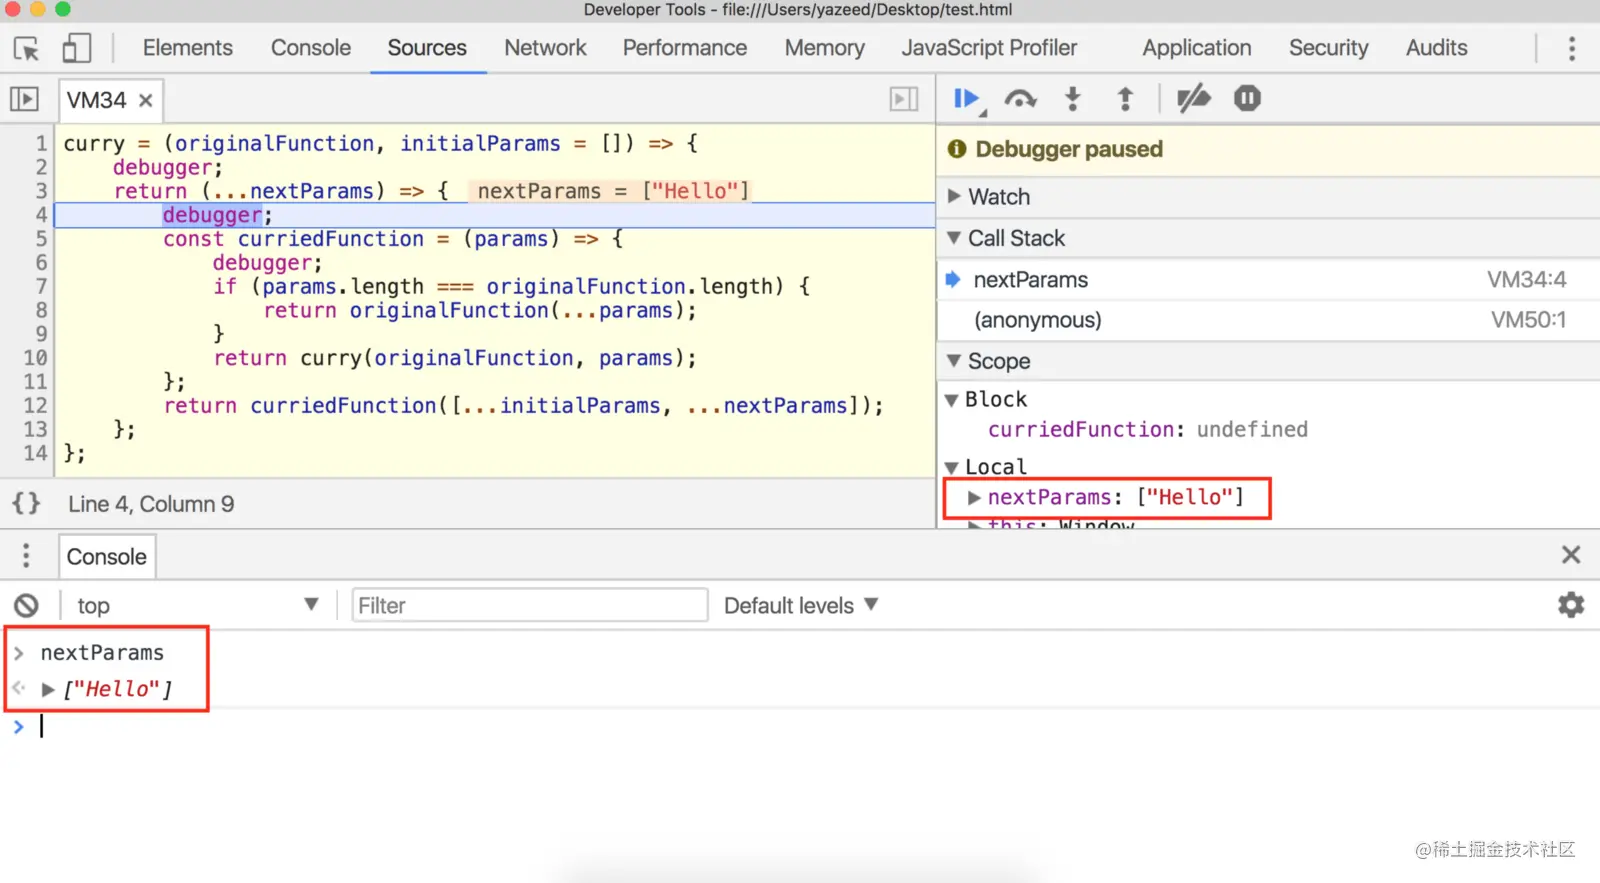This screenshot has height=883, width=1600.
Task: Switch to the Network tab
Action: click(545, 48)
